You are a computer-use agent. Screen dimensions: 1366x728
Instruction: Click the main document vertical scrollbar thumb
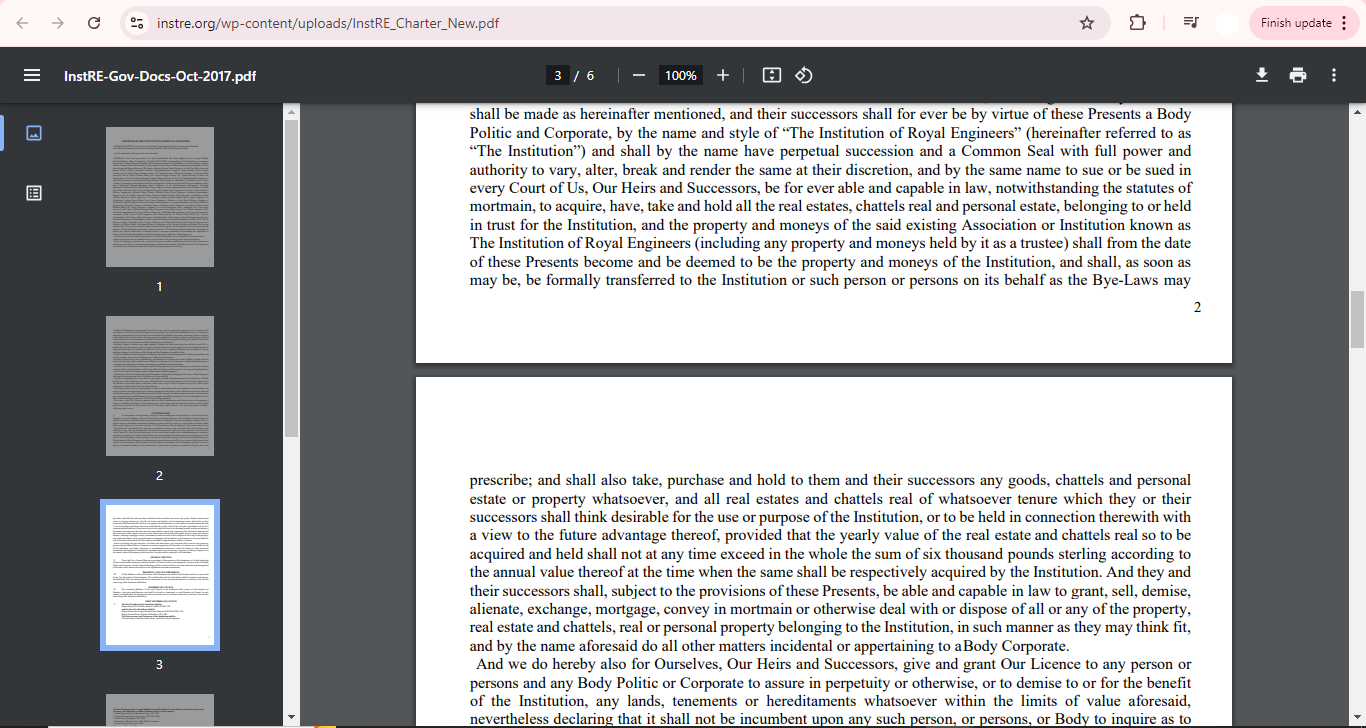tap(1357, 319)
